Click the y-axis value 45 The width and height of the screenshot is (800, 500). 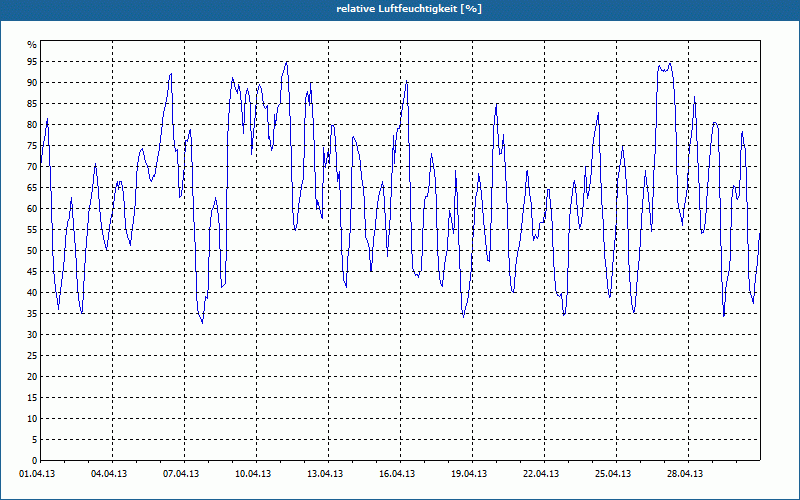(x=32, y=272)
